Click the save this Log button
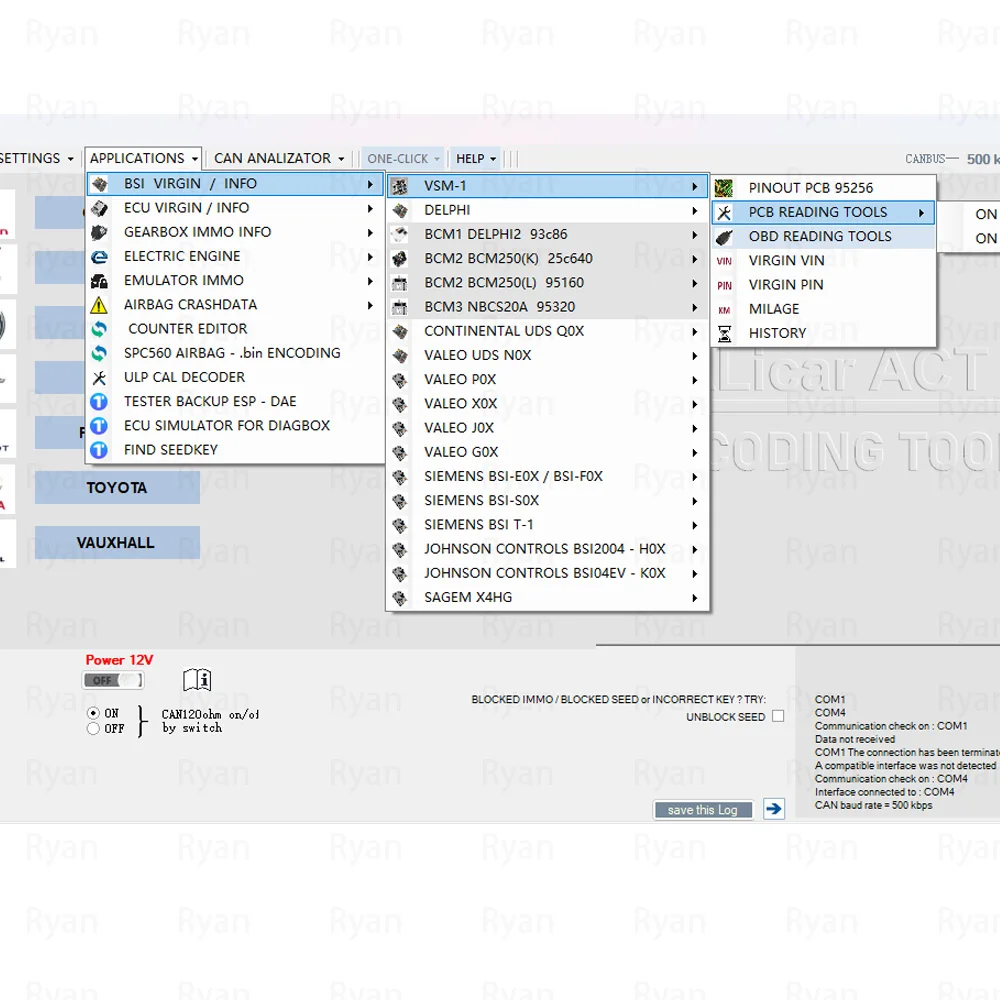The width and height of the screenshot is (1000, 1000). (x=703, y=810)
